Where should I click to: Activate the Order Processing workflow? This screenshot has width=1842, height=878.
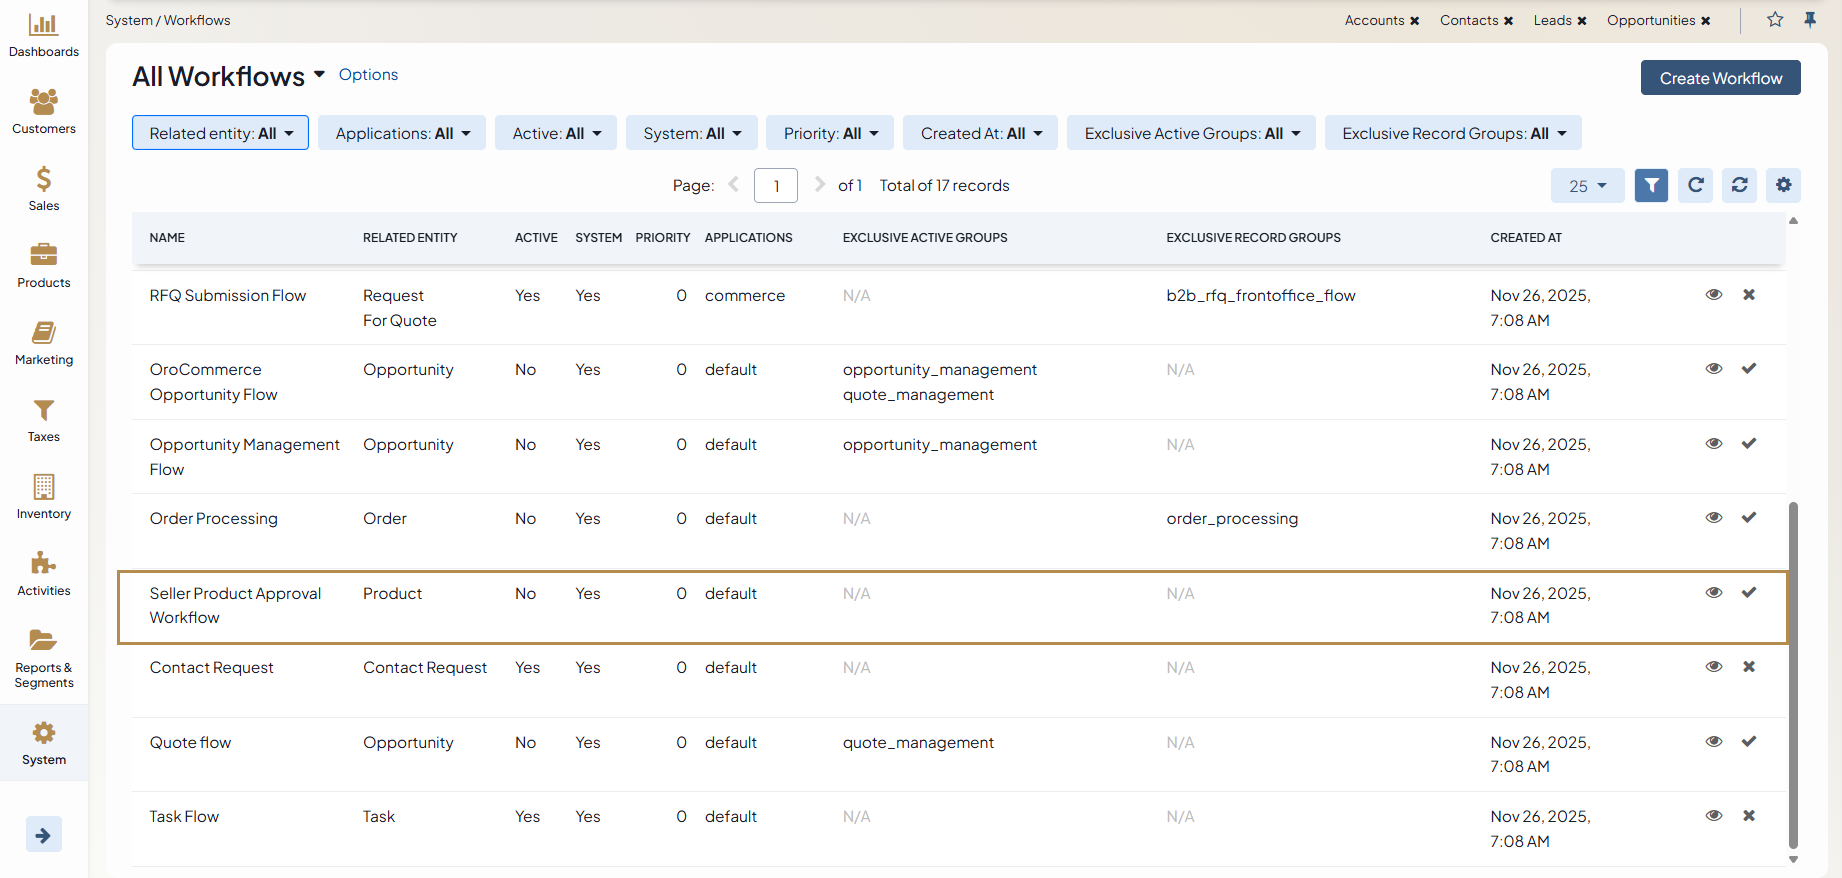pyautogui.click(x=1749, y=518)
